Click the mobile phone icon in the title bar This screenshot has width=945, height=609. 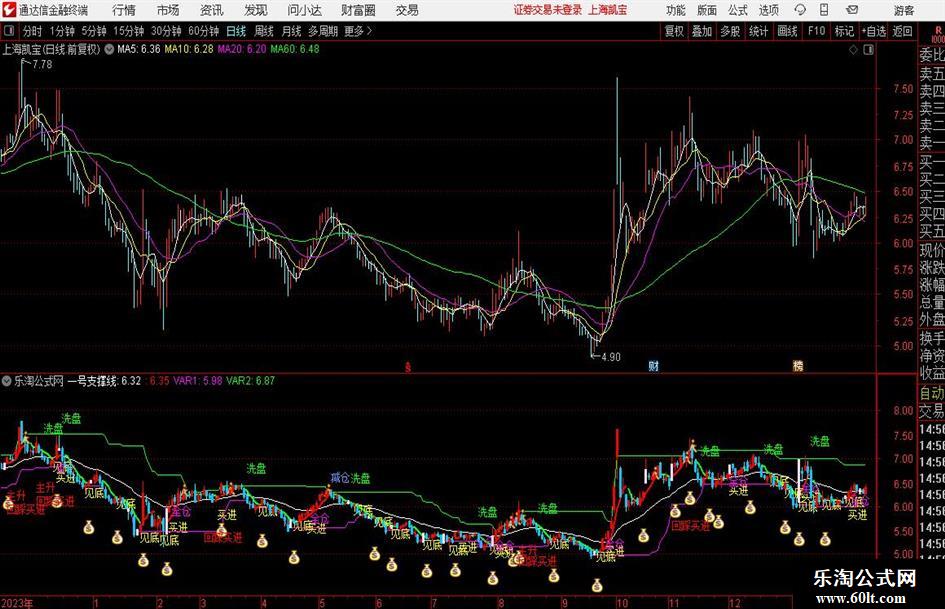[x=824, y=10]
